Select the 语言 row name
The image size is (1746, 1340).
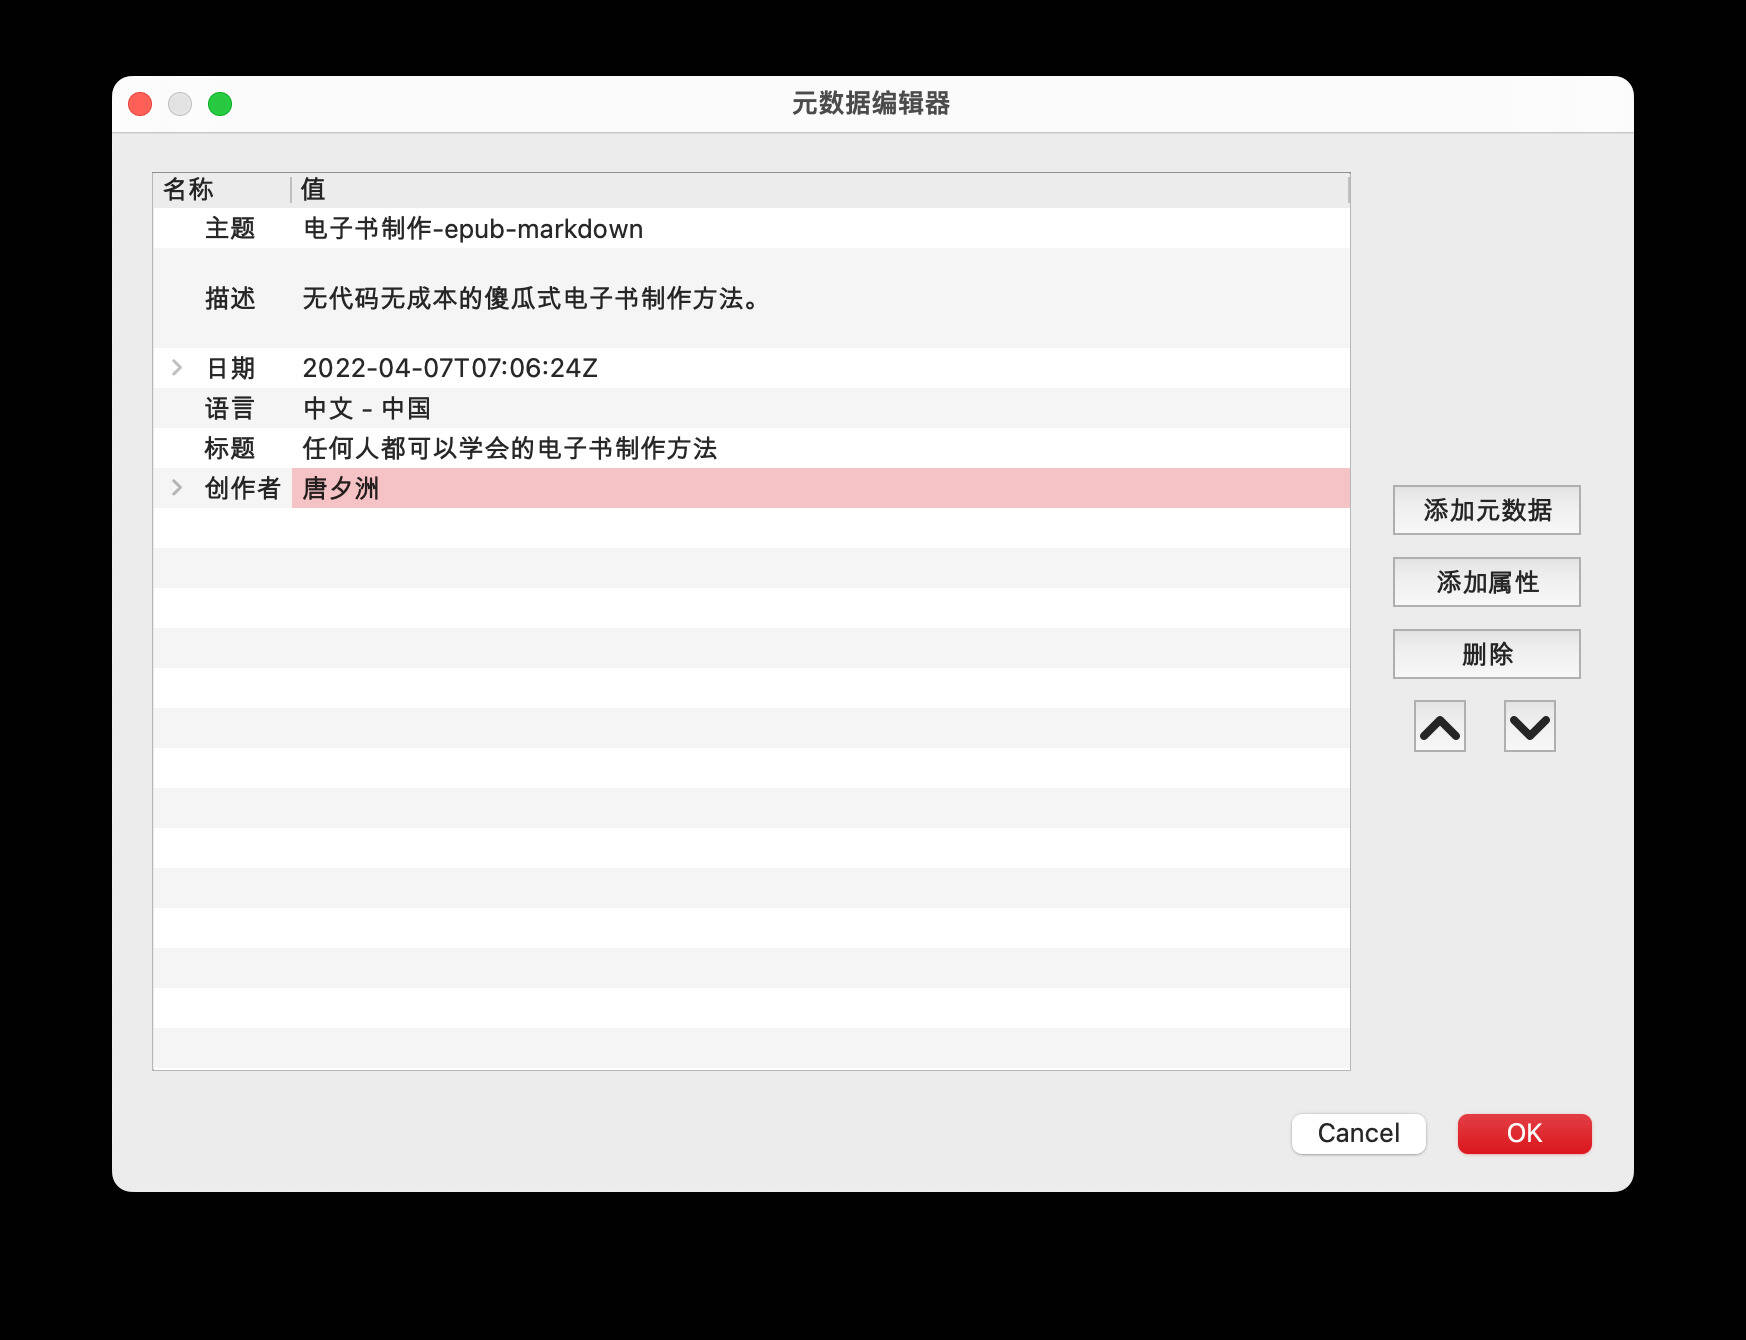[x=230, y=409]
